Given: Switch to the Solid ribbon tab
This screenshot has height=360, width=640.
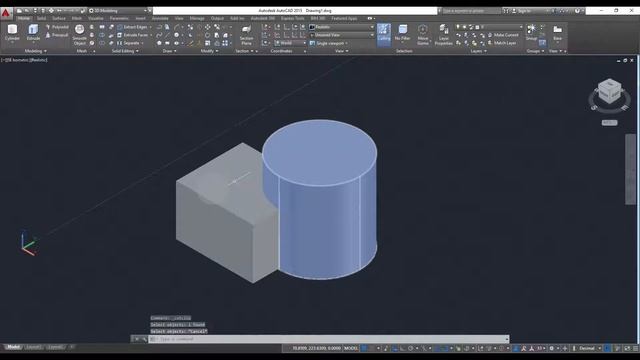Looking at the screenshot, I should (42, 18).
